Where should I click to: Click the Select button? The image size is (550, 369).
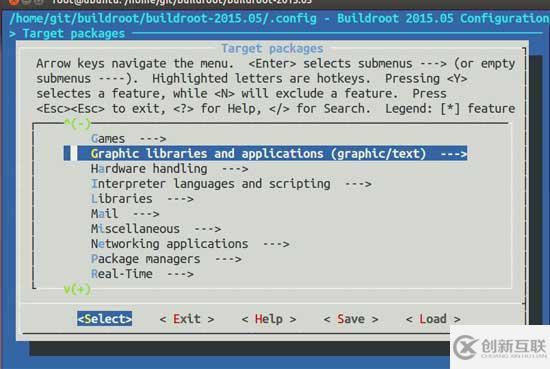pos(105,319)
